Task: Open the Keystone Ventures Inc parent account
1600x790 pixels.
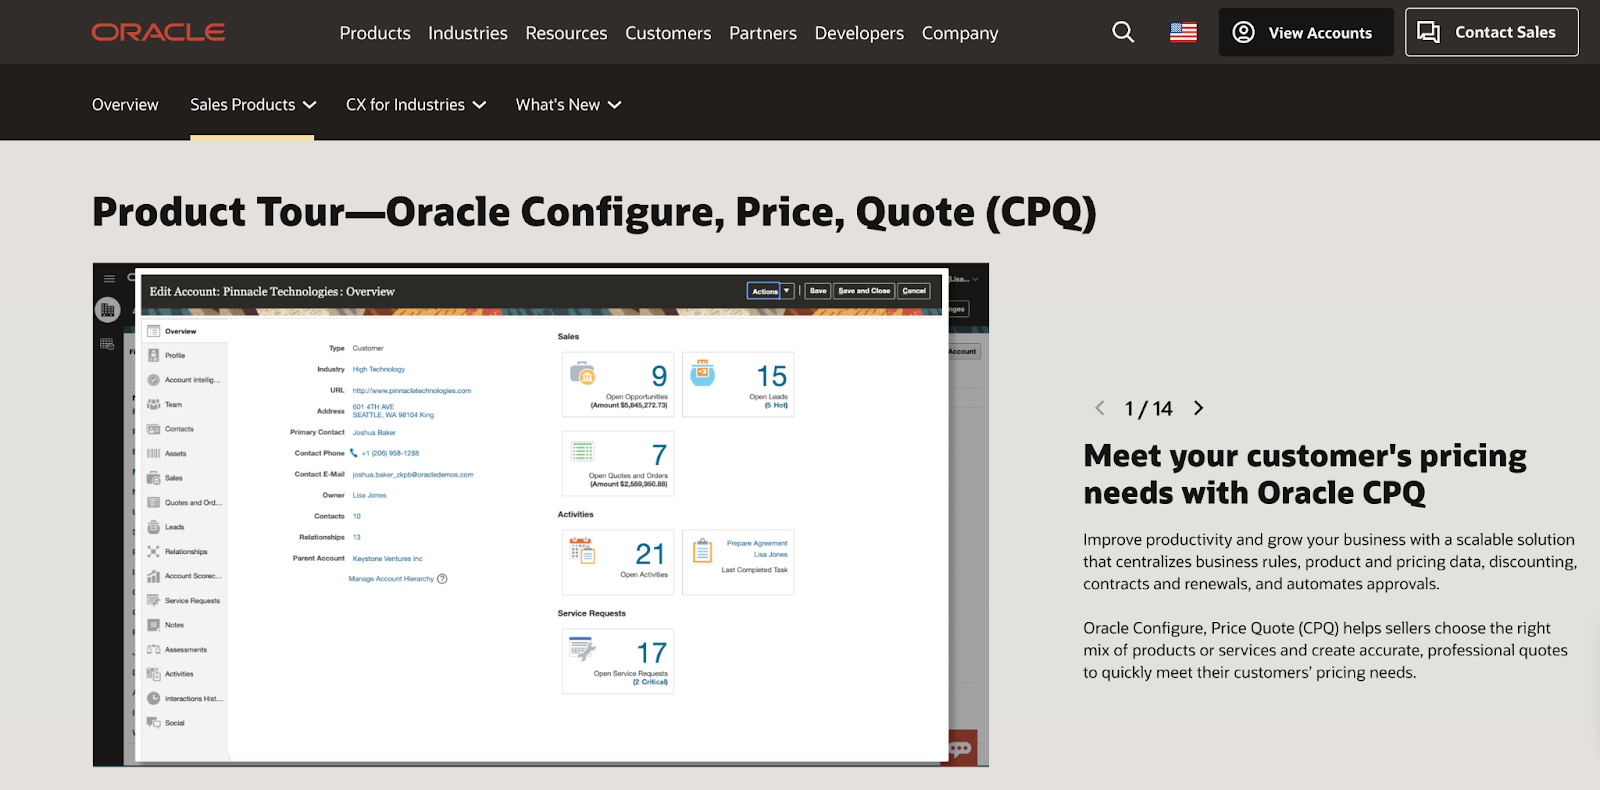Action: click(x=387, y=559)
